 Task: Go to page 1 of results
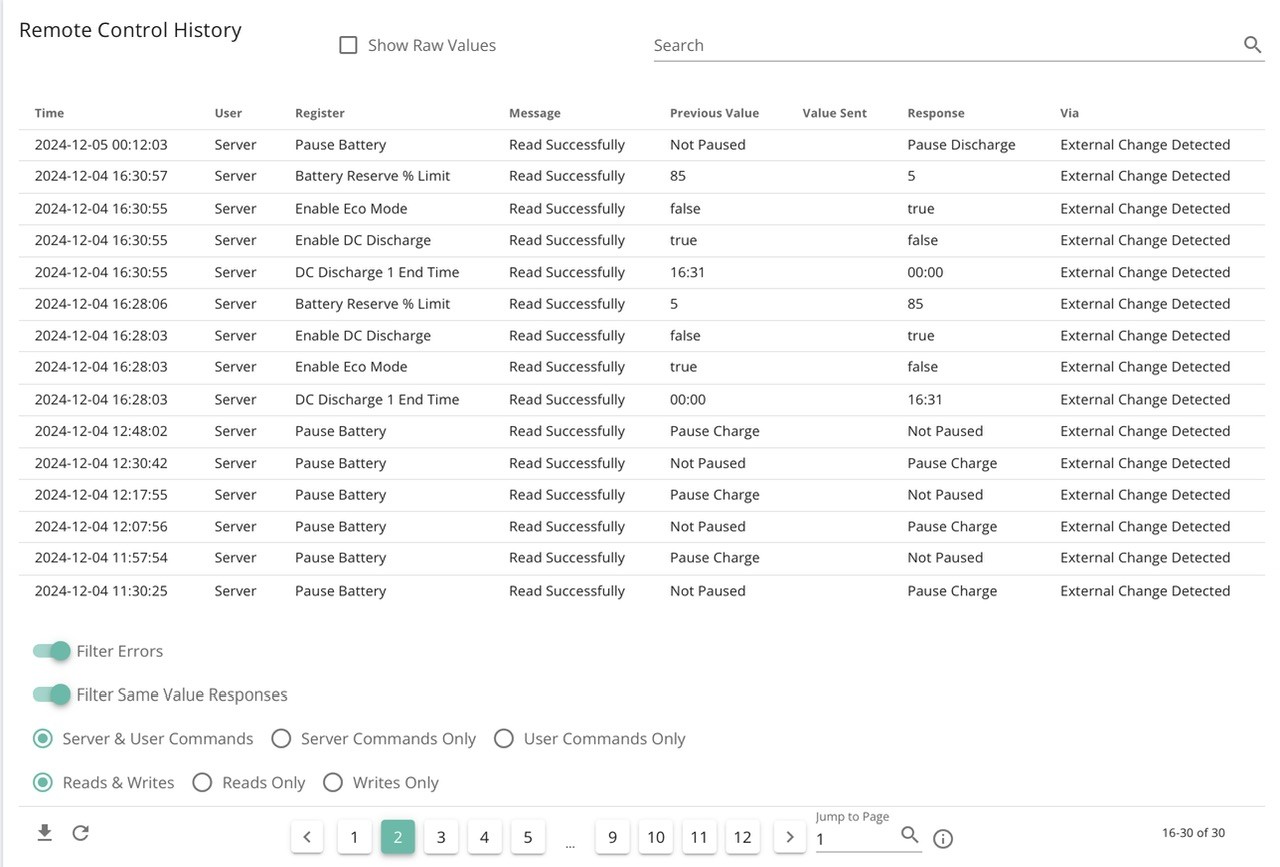coord(354,837)
